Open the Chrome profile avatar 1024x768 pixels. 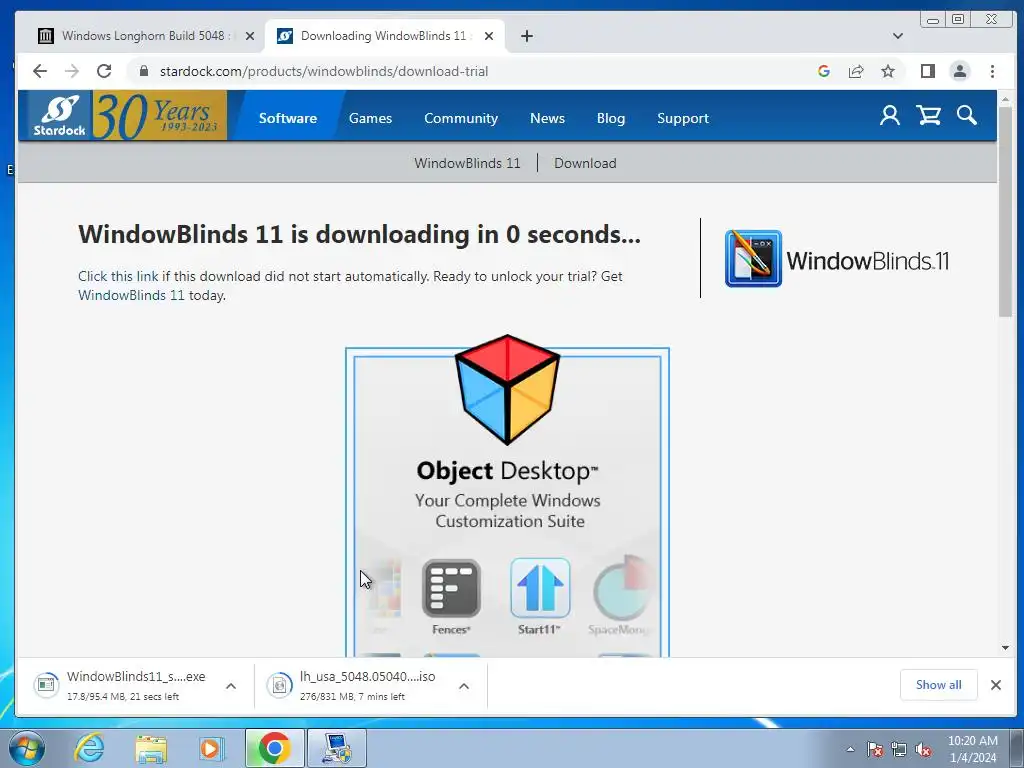[x=959, y=71]
